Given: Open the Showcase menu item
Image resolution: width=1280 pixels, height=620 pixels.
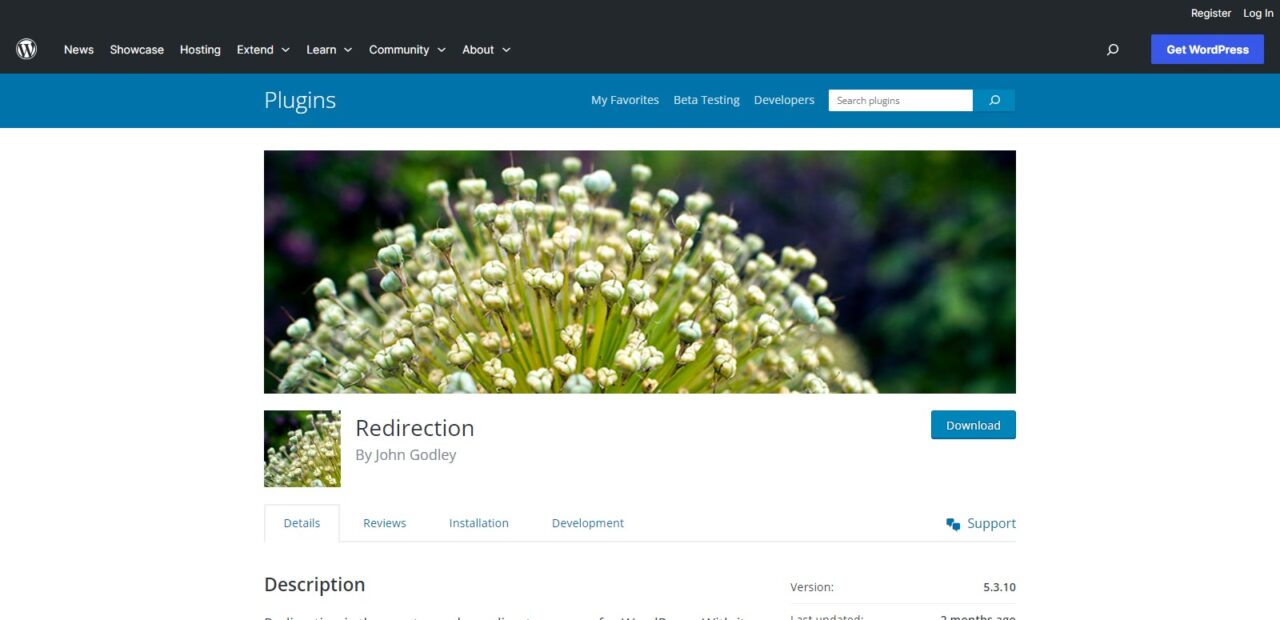Looking at the screenshot, I should 137,49.
